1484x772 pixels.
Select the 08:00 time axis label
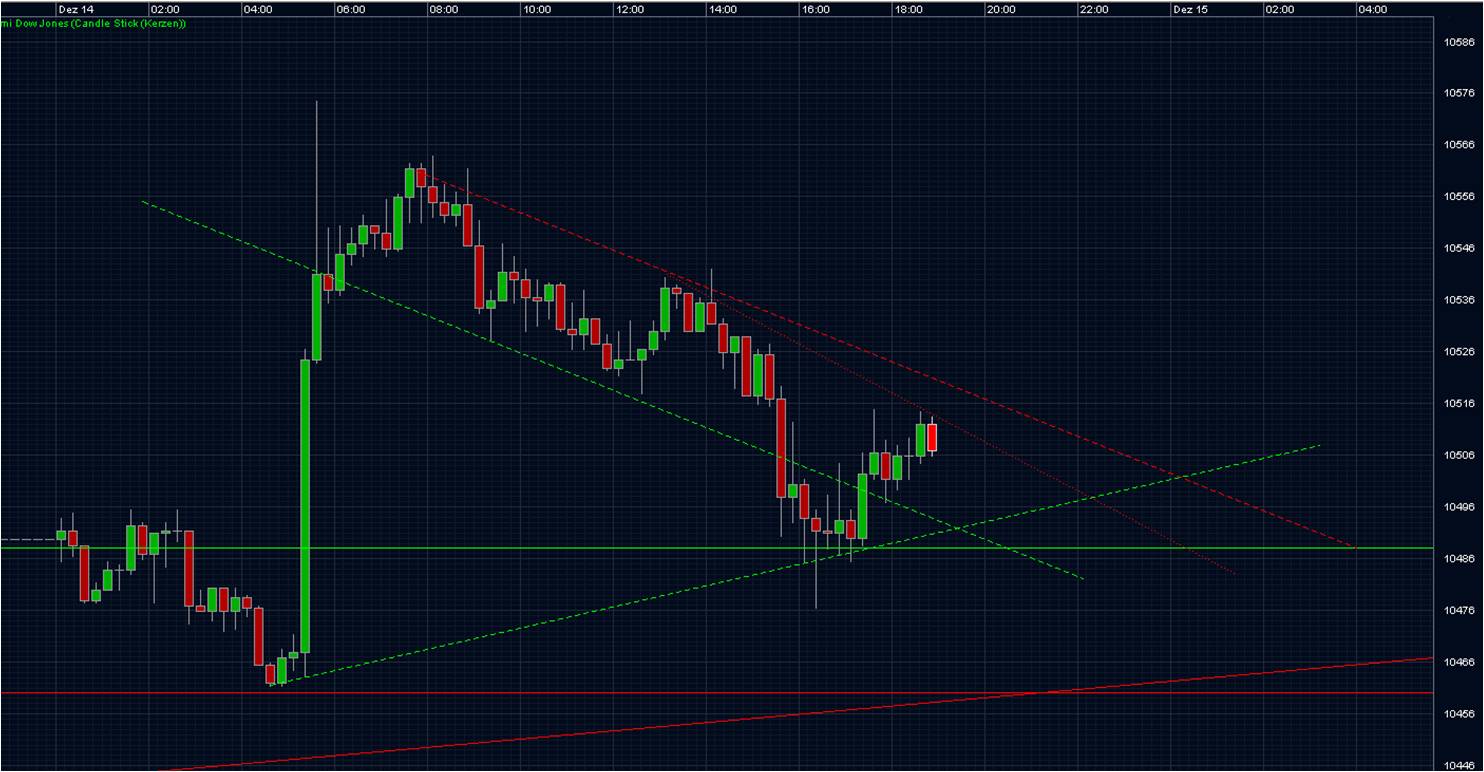click(x=445, y=8)
